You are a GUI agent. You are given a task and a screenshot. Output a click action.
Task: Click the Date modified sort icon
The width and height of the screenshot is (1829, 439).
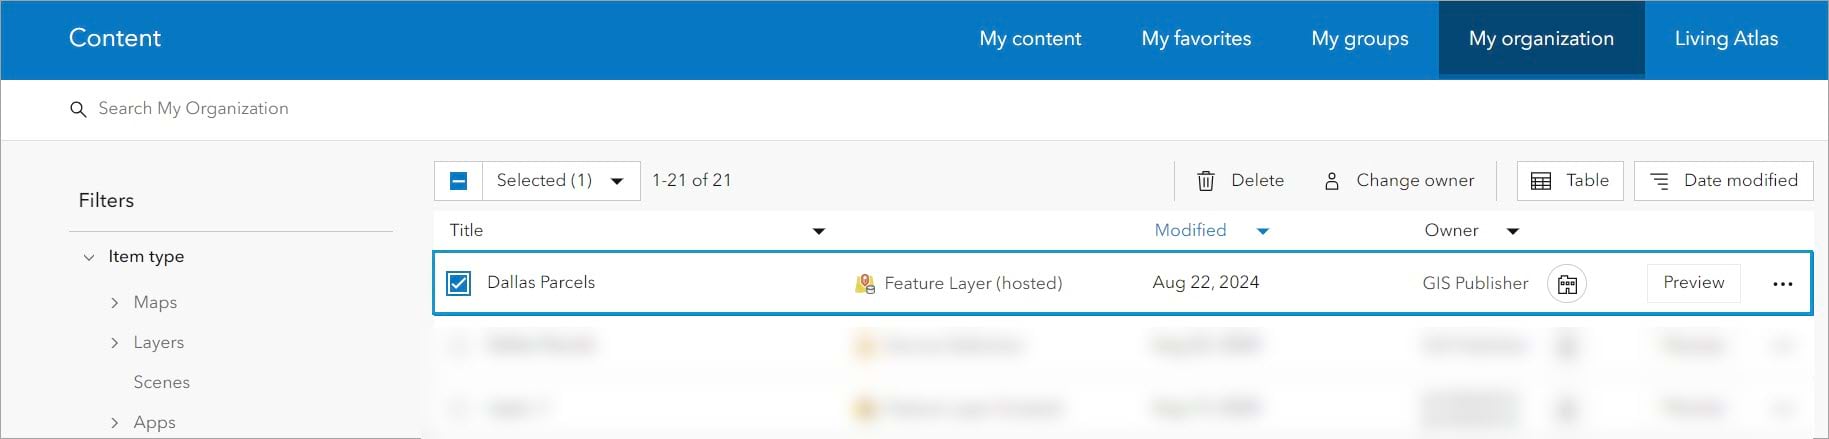pos(1659,181)
